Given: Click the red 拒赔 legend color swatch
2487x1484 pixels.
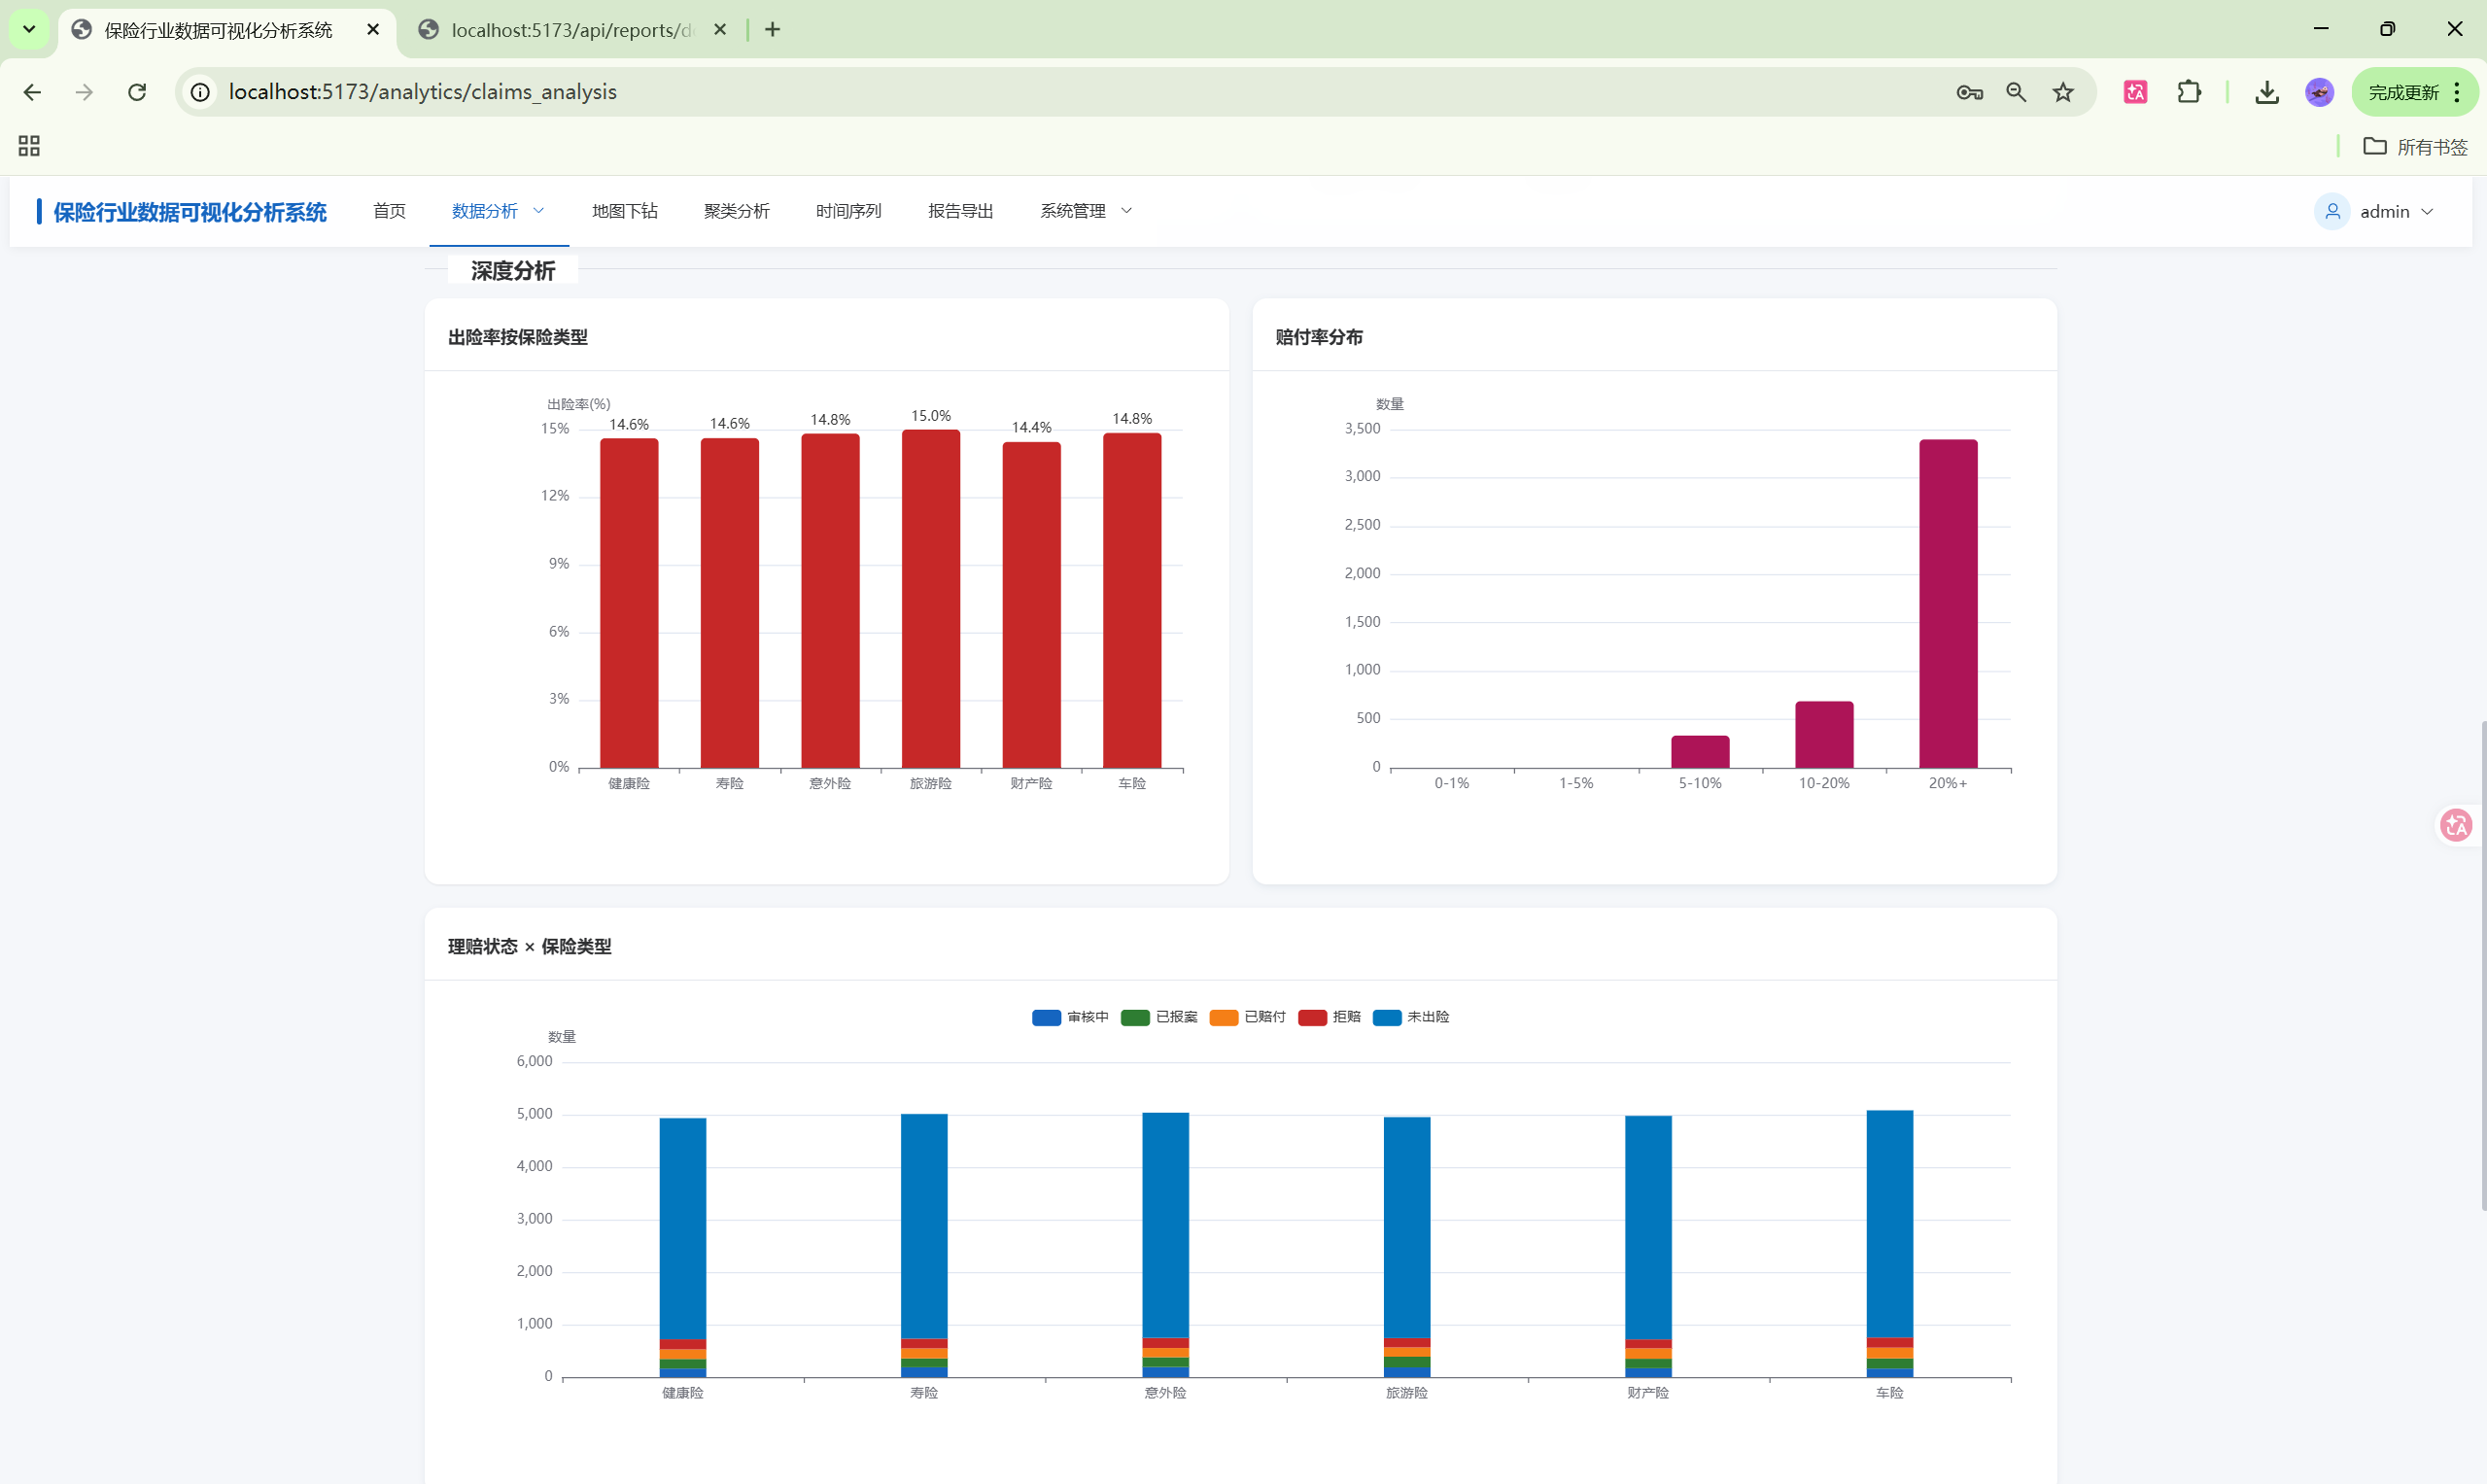Looking at the screenshot, I should coord(1311,1017).
